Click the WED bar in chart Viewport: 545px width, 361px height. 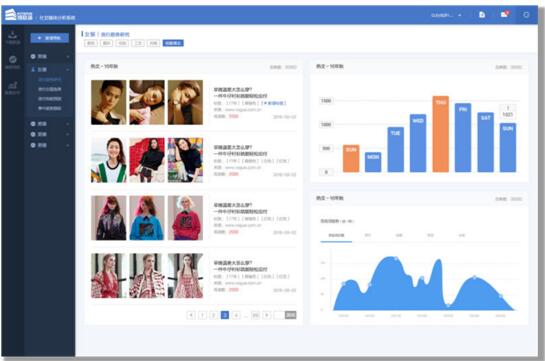pos(418,143)
